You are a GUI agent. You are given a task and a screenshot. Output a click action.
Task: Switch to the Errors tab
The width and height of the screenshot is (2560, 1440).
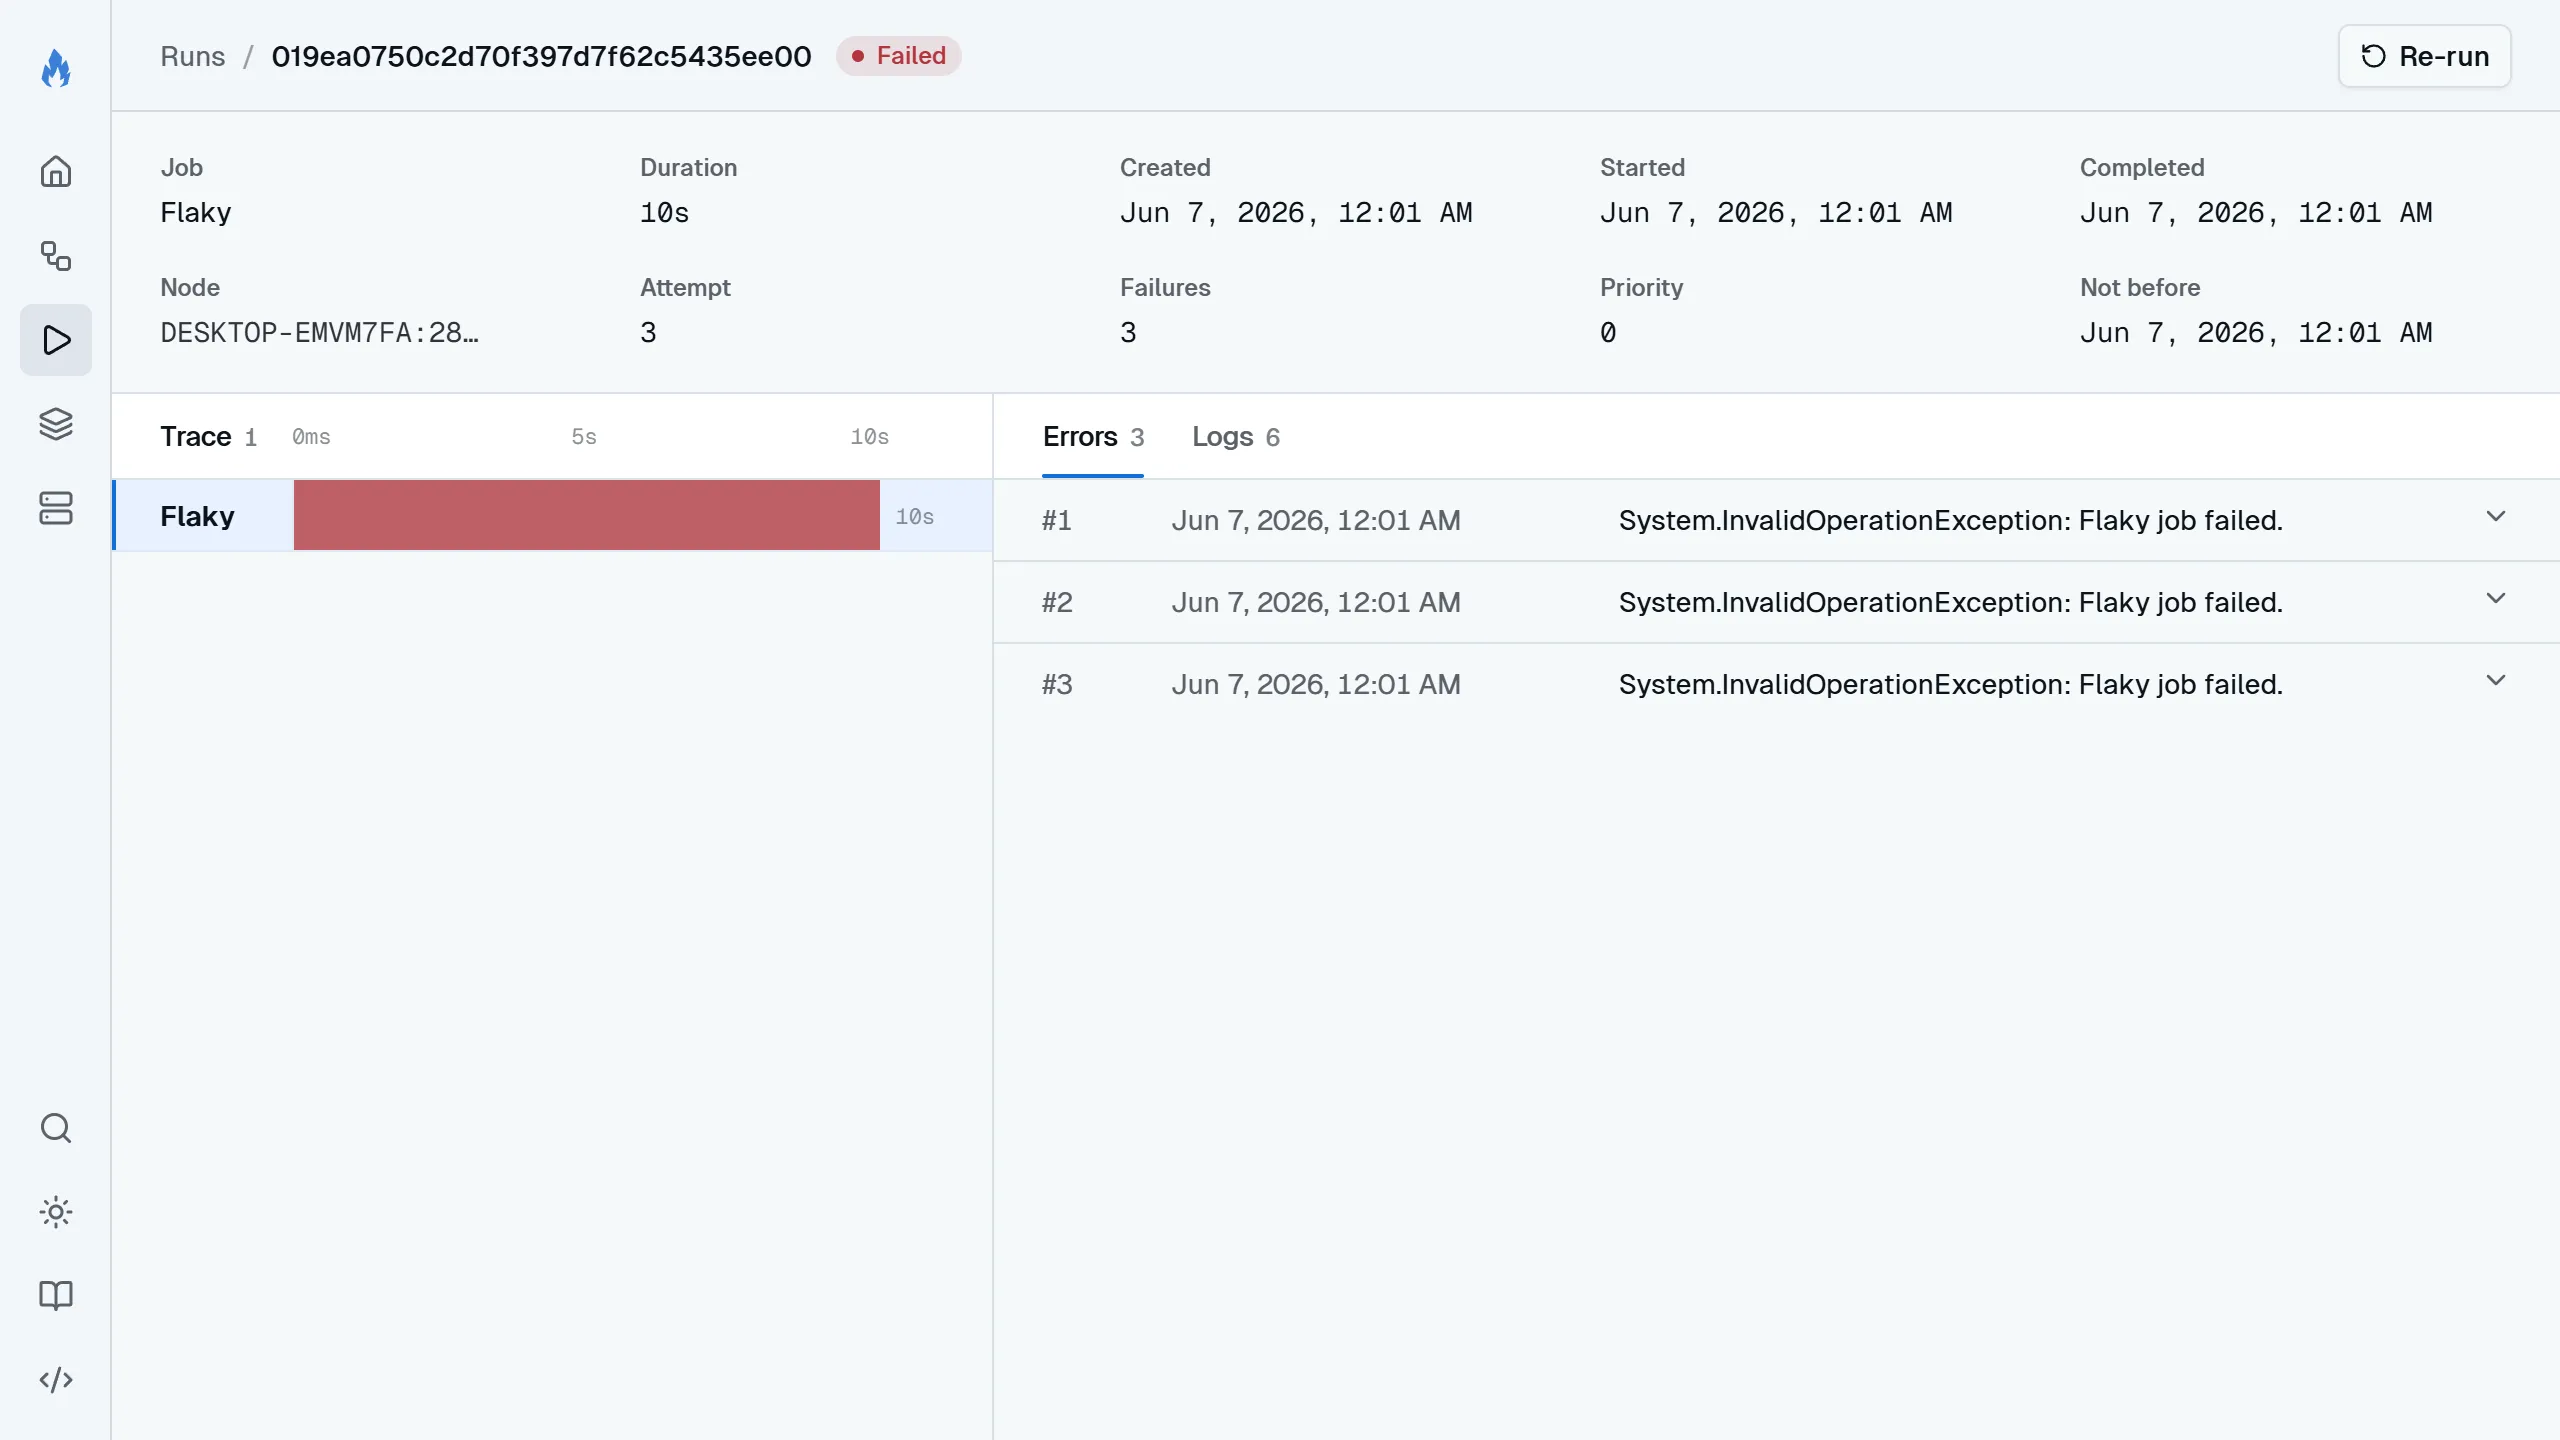tap(1093, 437)
